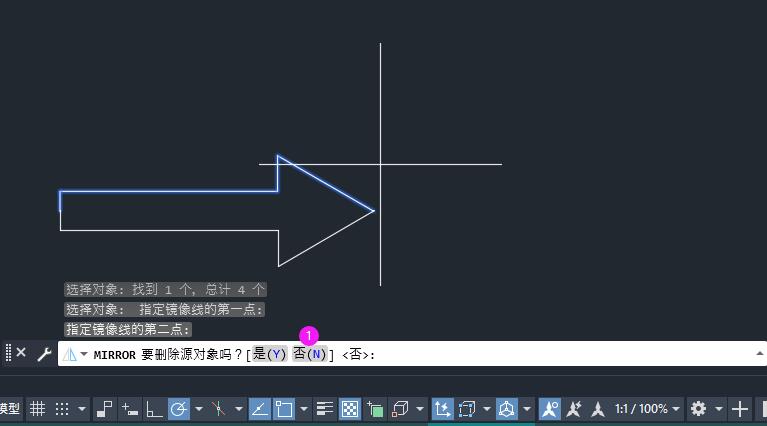
Task: Toggle lineweight display icon
Action: (x=324, y=408)
